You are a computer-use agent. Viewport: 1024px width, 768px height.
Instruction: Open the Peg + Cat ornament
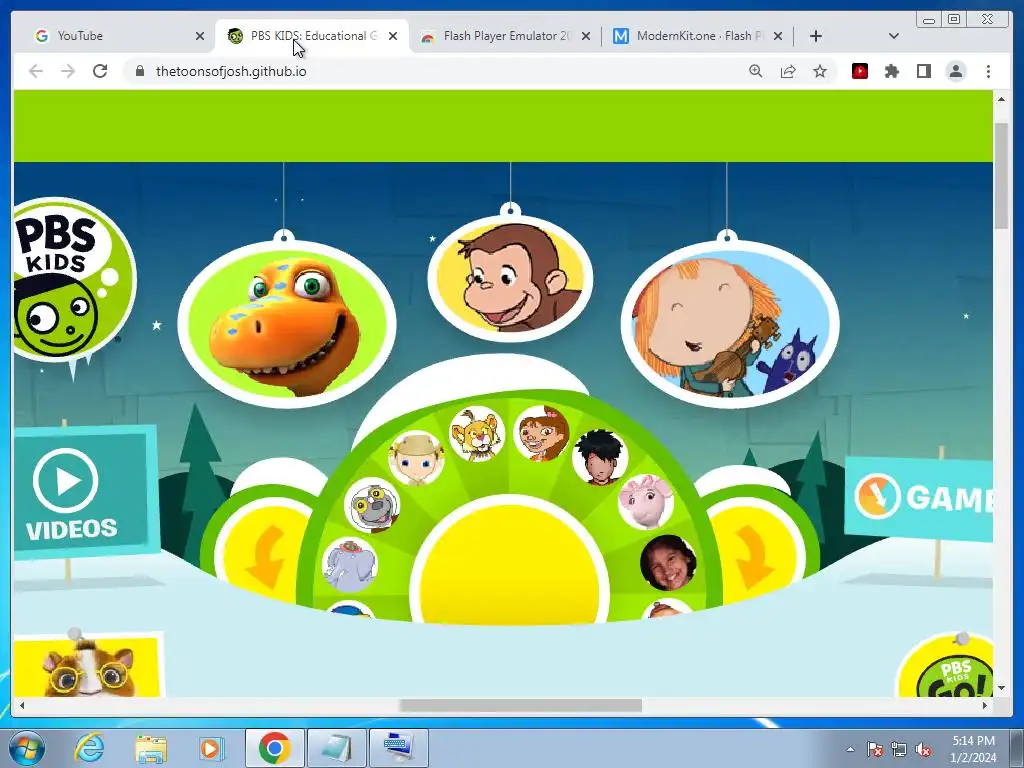click(x=729, y=324)
